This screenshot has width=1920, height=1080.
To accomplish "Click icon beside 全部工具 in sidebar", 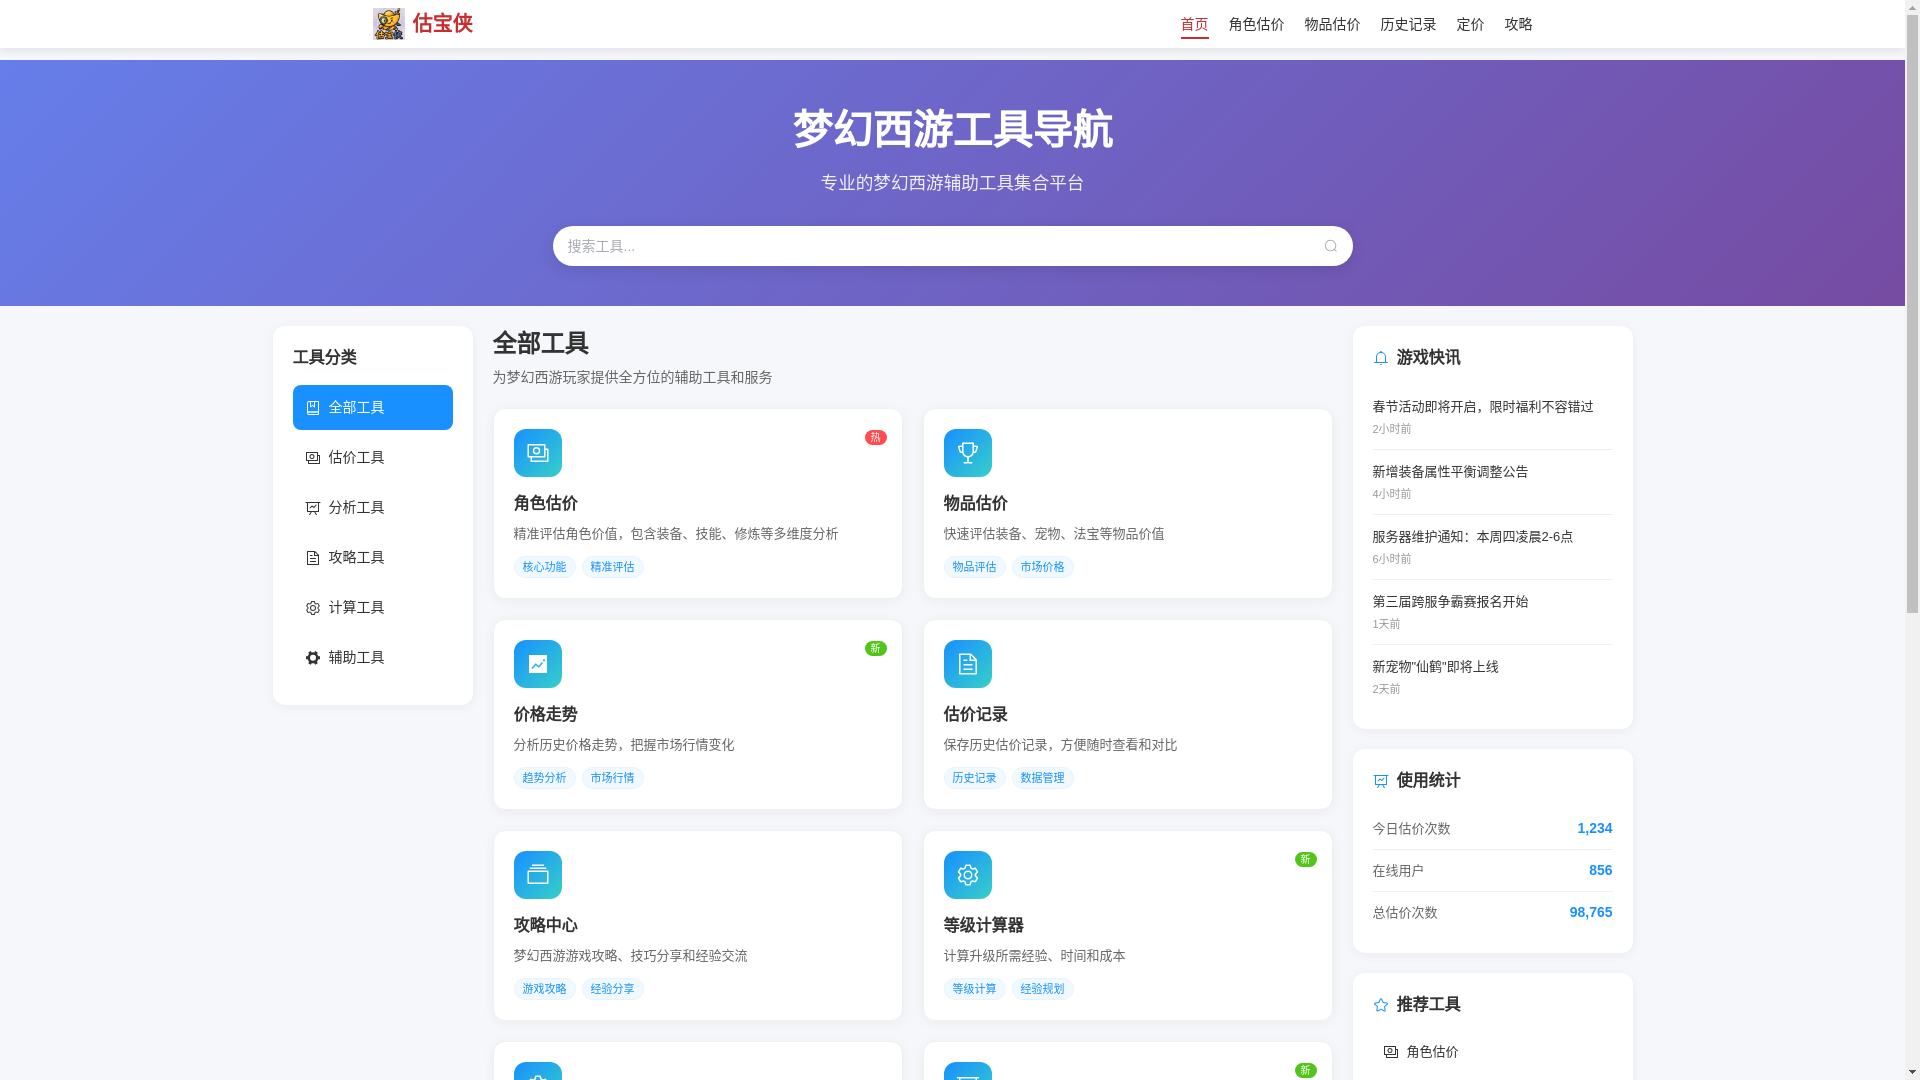I will coord(313,408).
